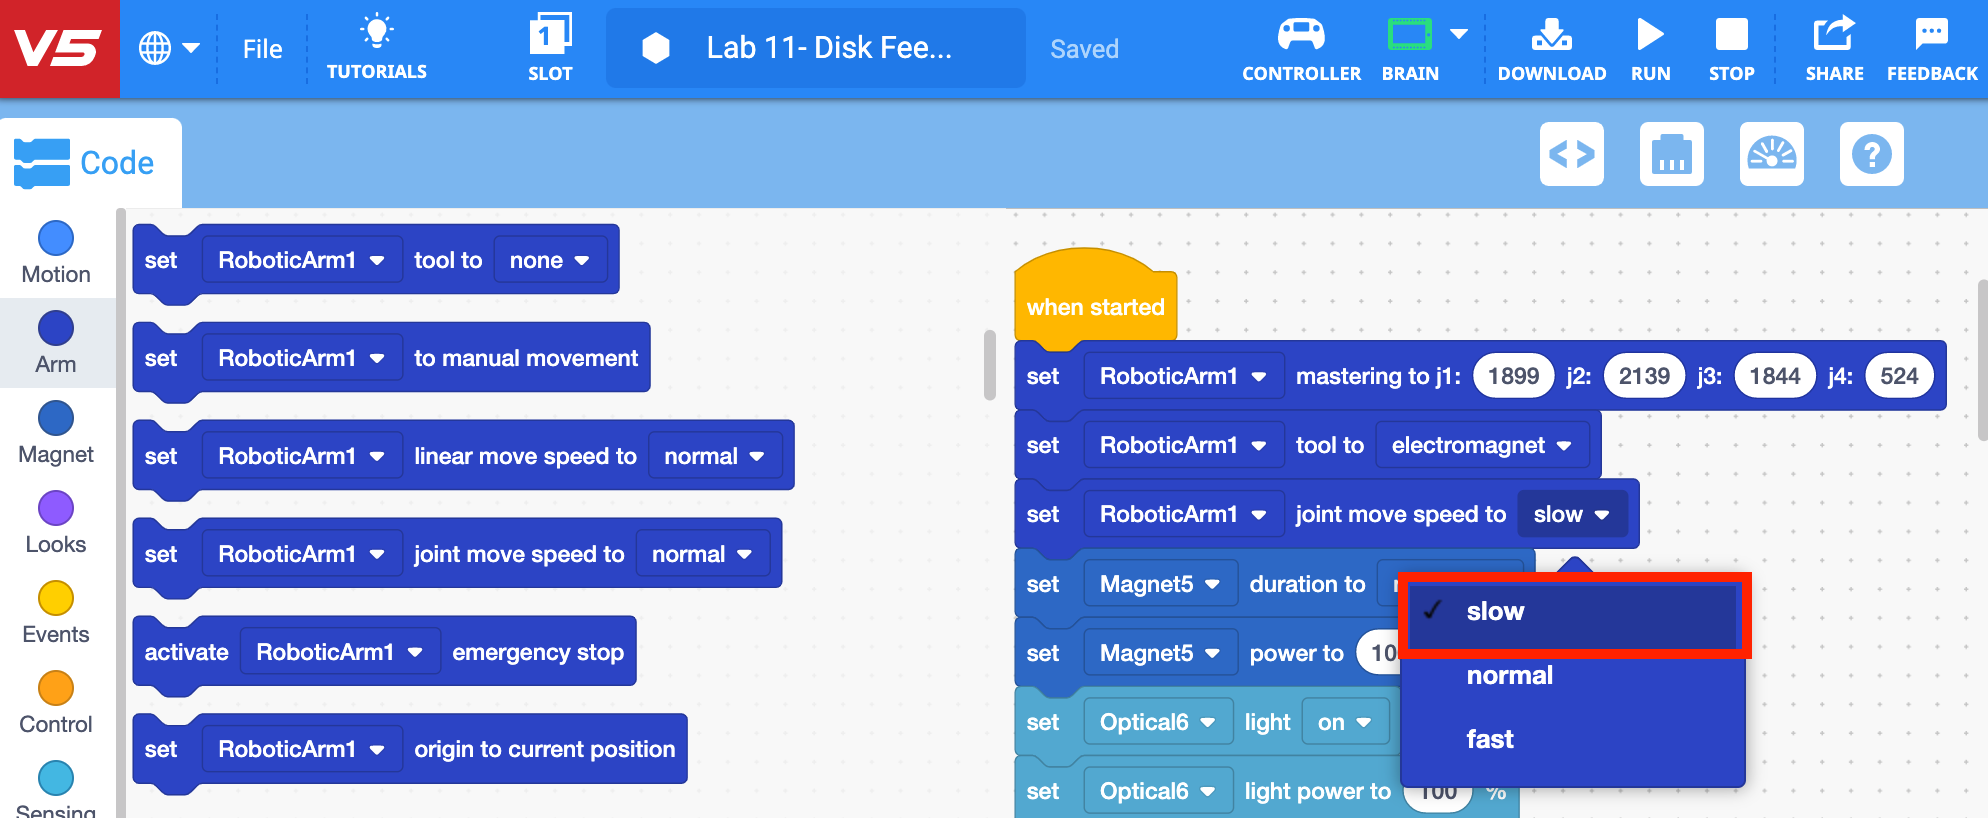Select the Arm block category

pos(56,343)
